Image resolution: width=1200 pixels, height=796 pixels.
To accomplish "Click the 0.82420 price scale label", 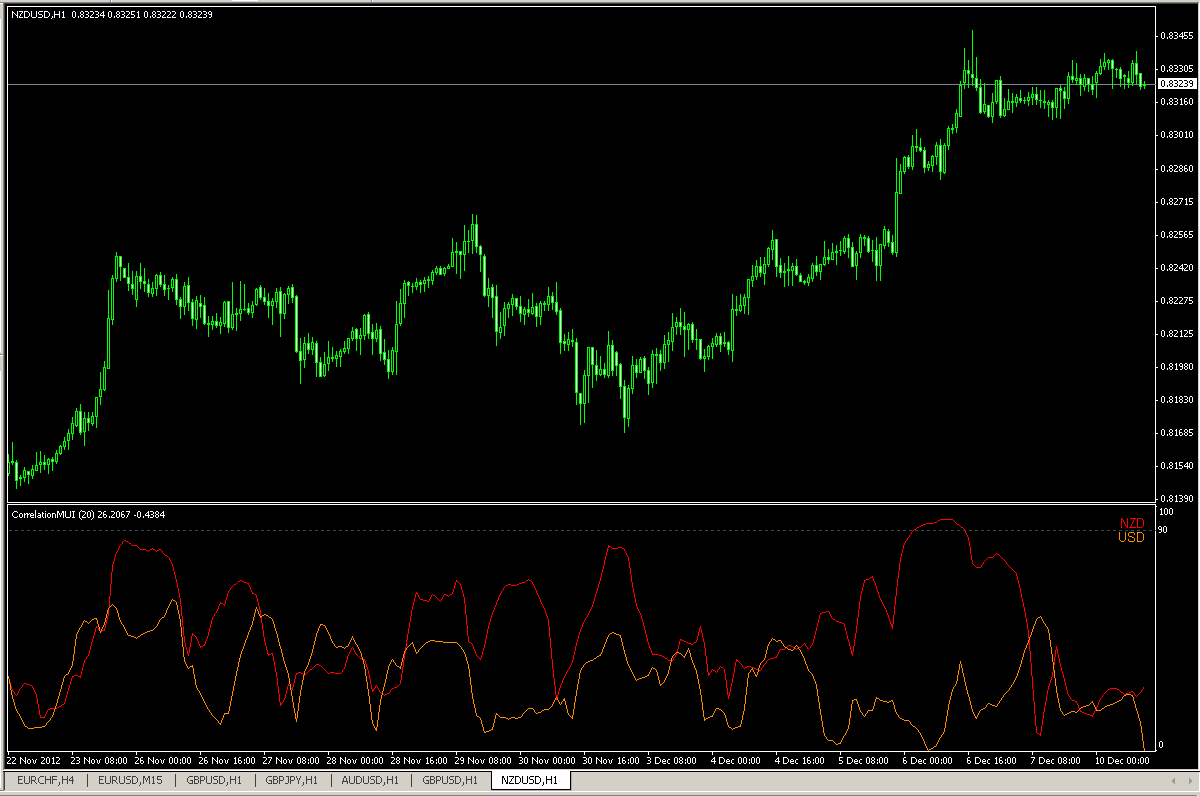I will click(1176, 267).
